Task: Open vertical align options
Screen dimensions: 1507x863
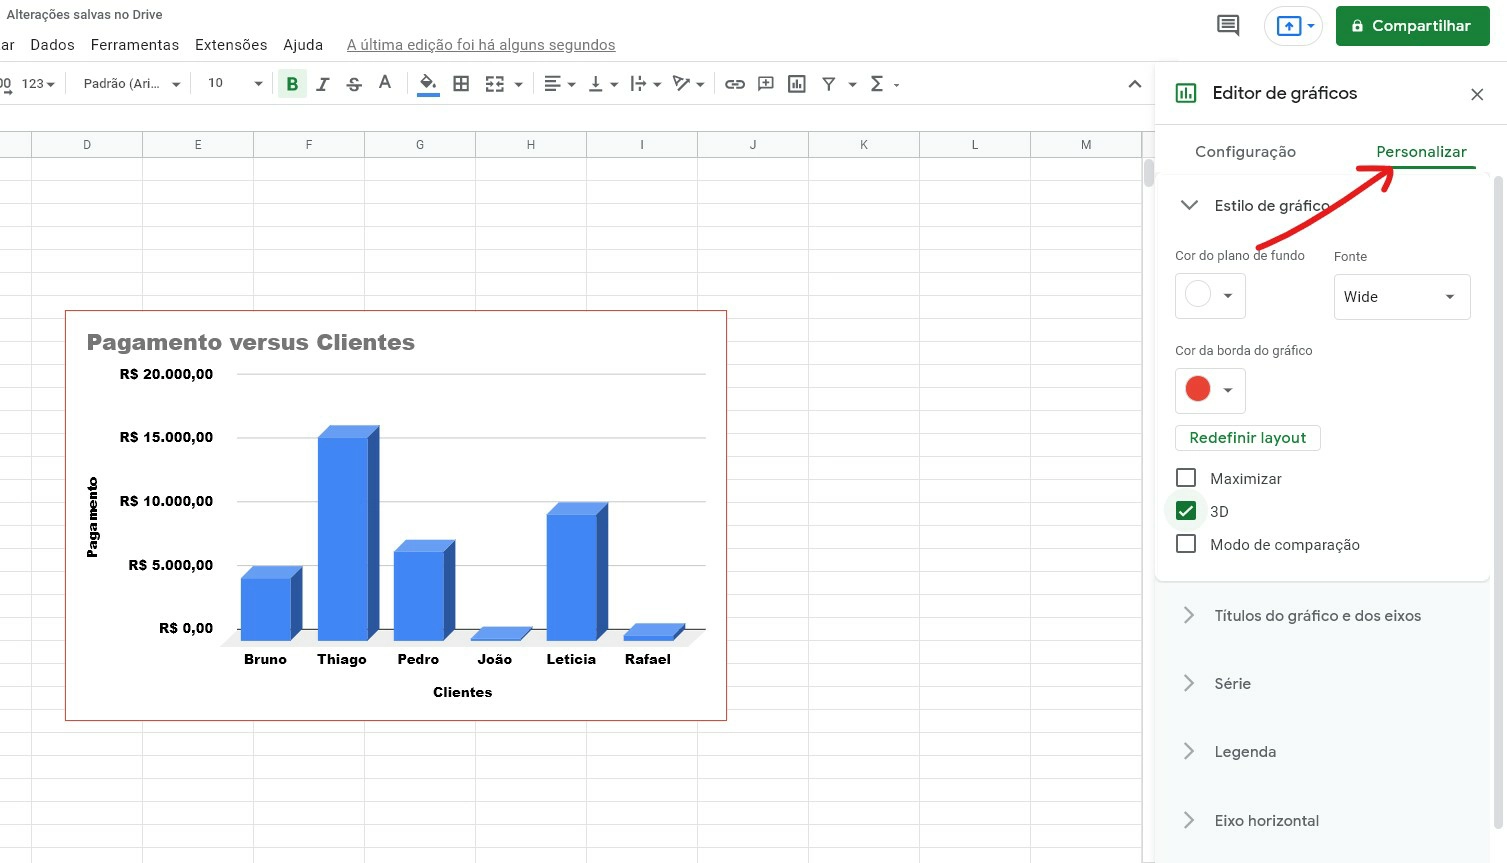Action: (x=602, y=84)
